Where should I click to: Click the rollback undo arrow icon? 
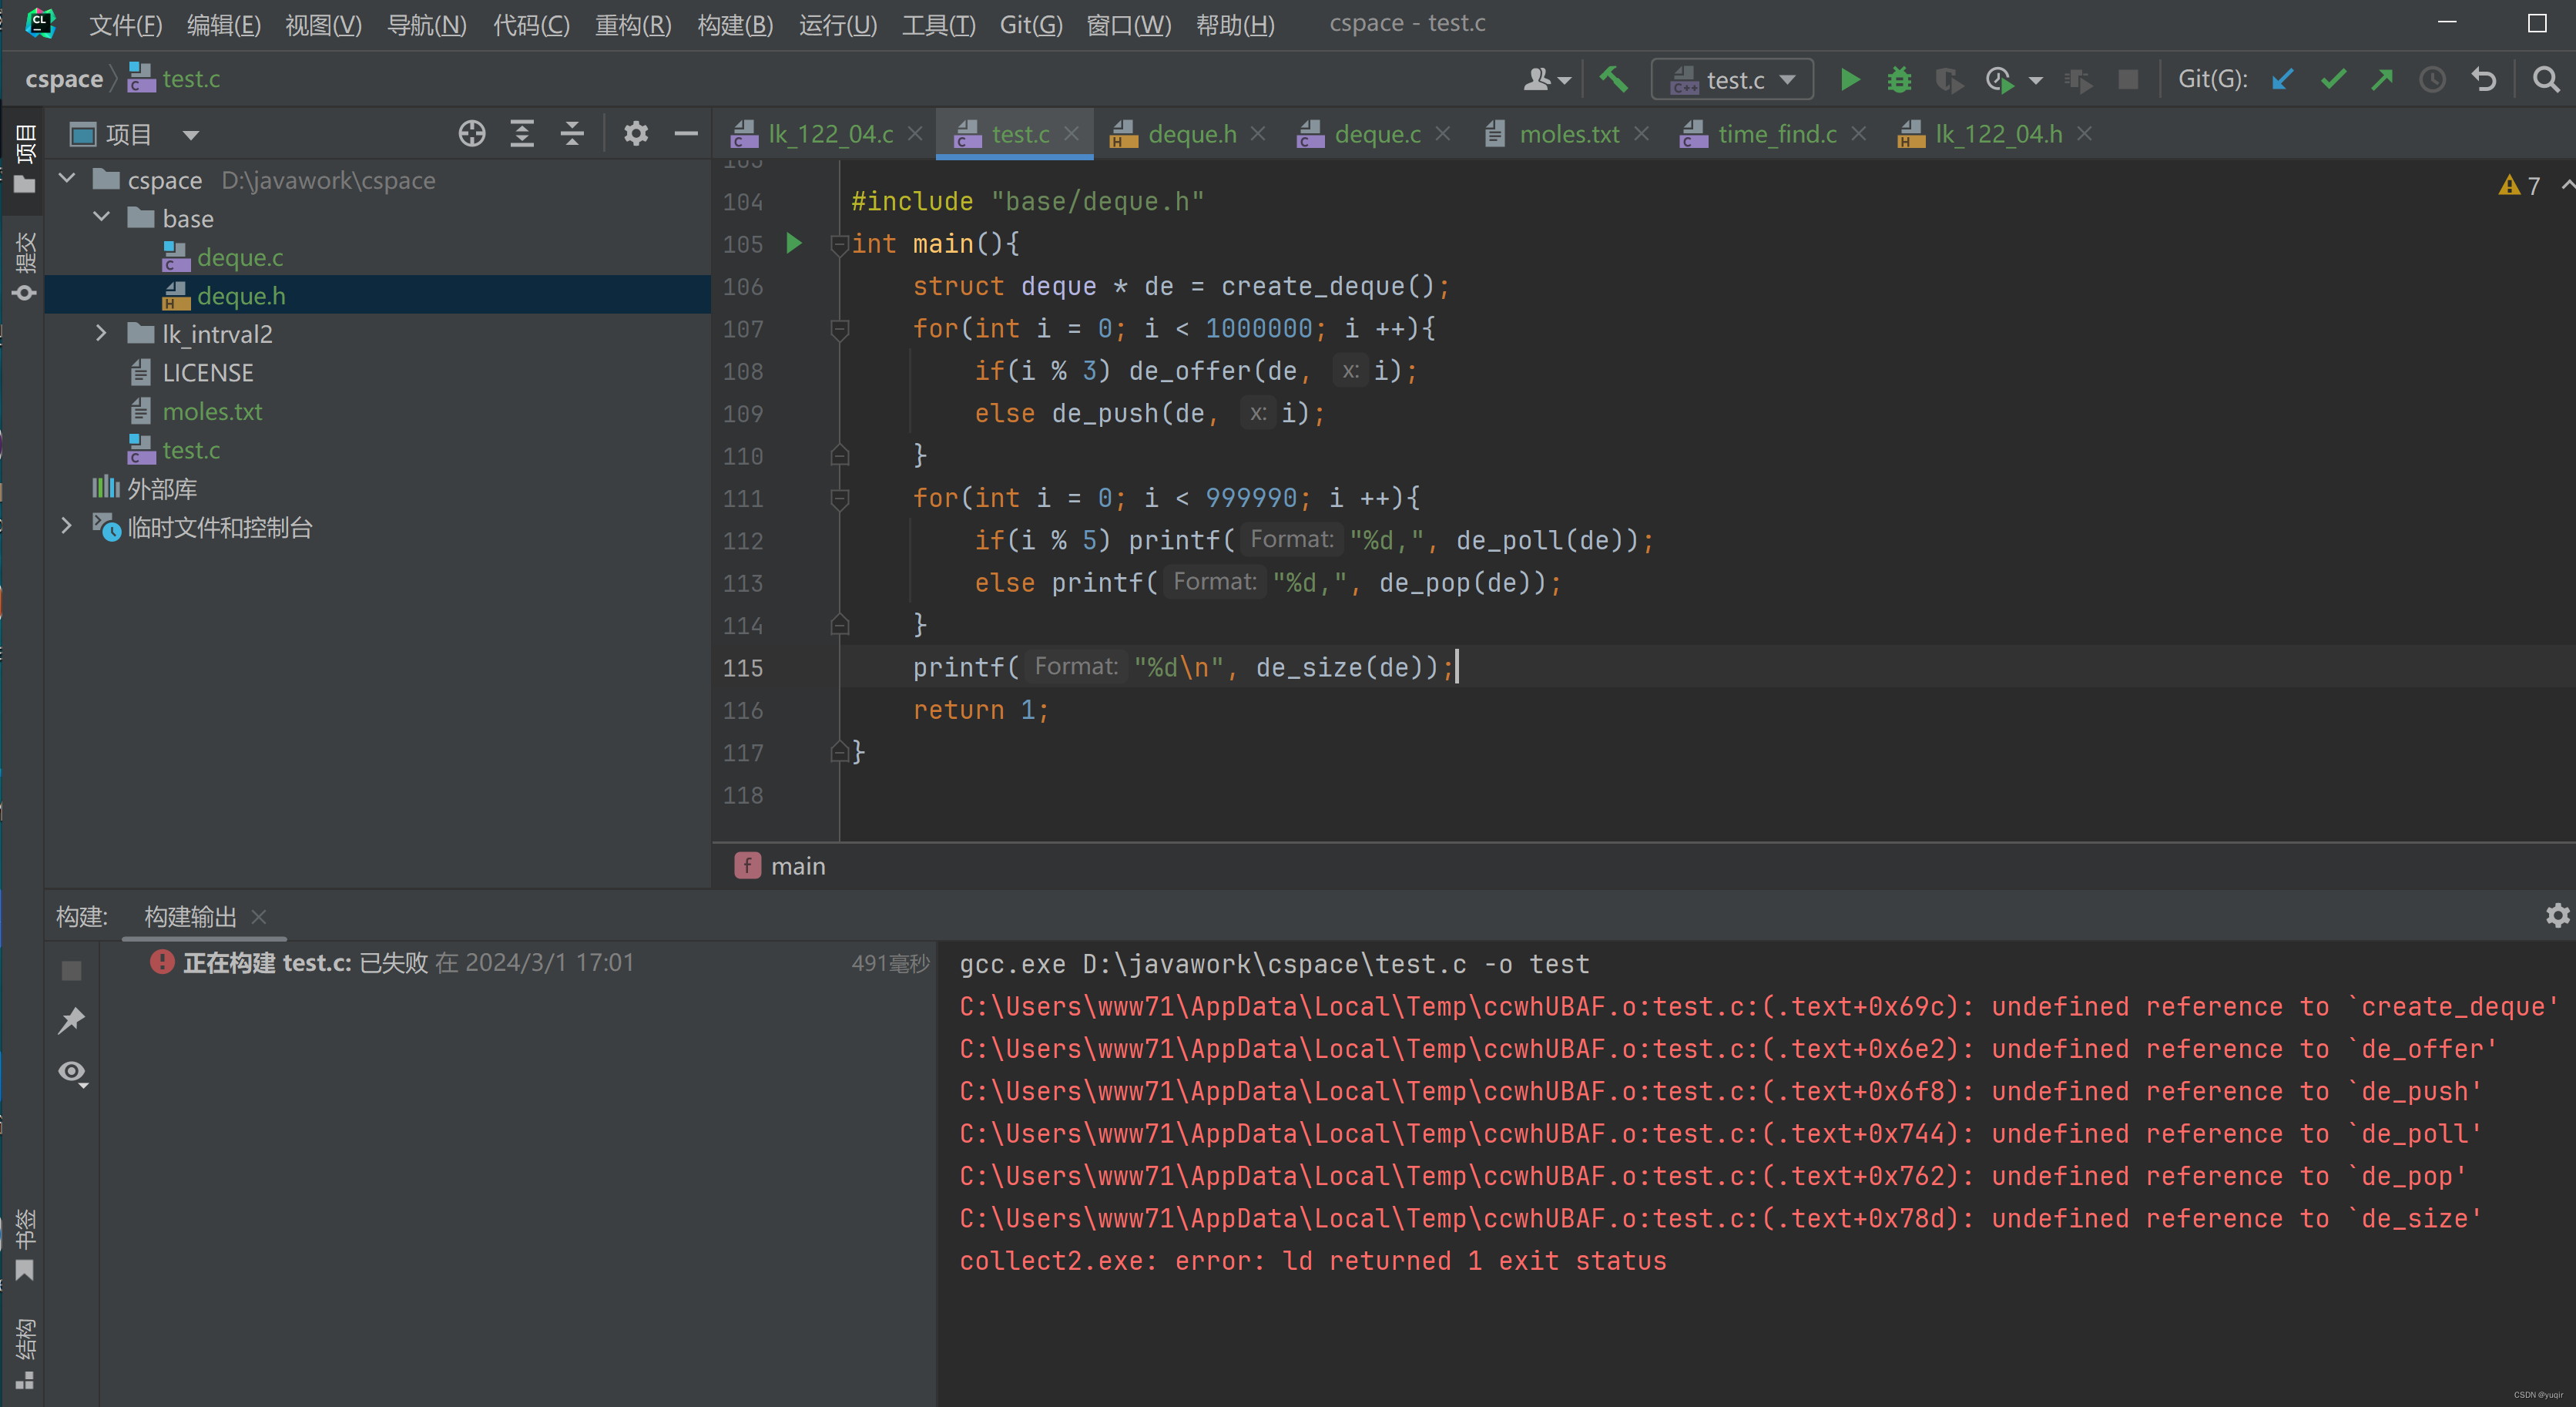point(2484,80)
